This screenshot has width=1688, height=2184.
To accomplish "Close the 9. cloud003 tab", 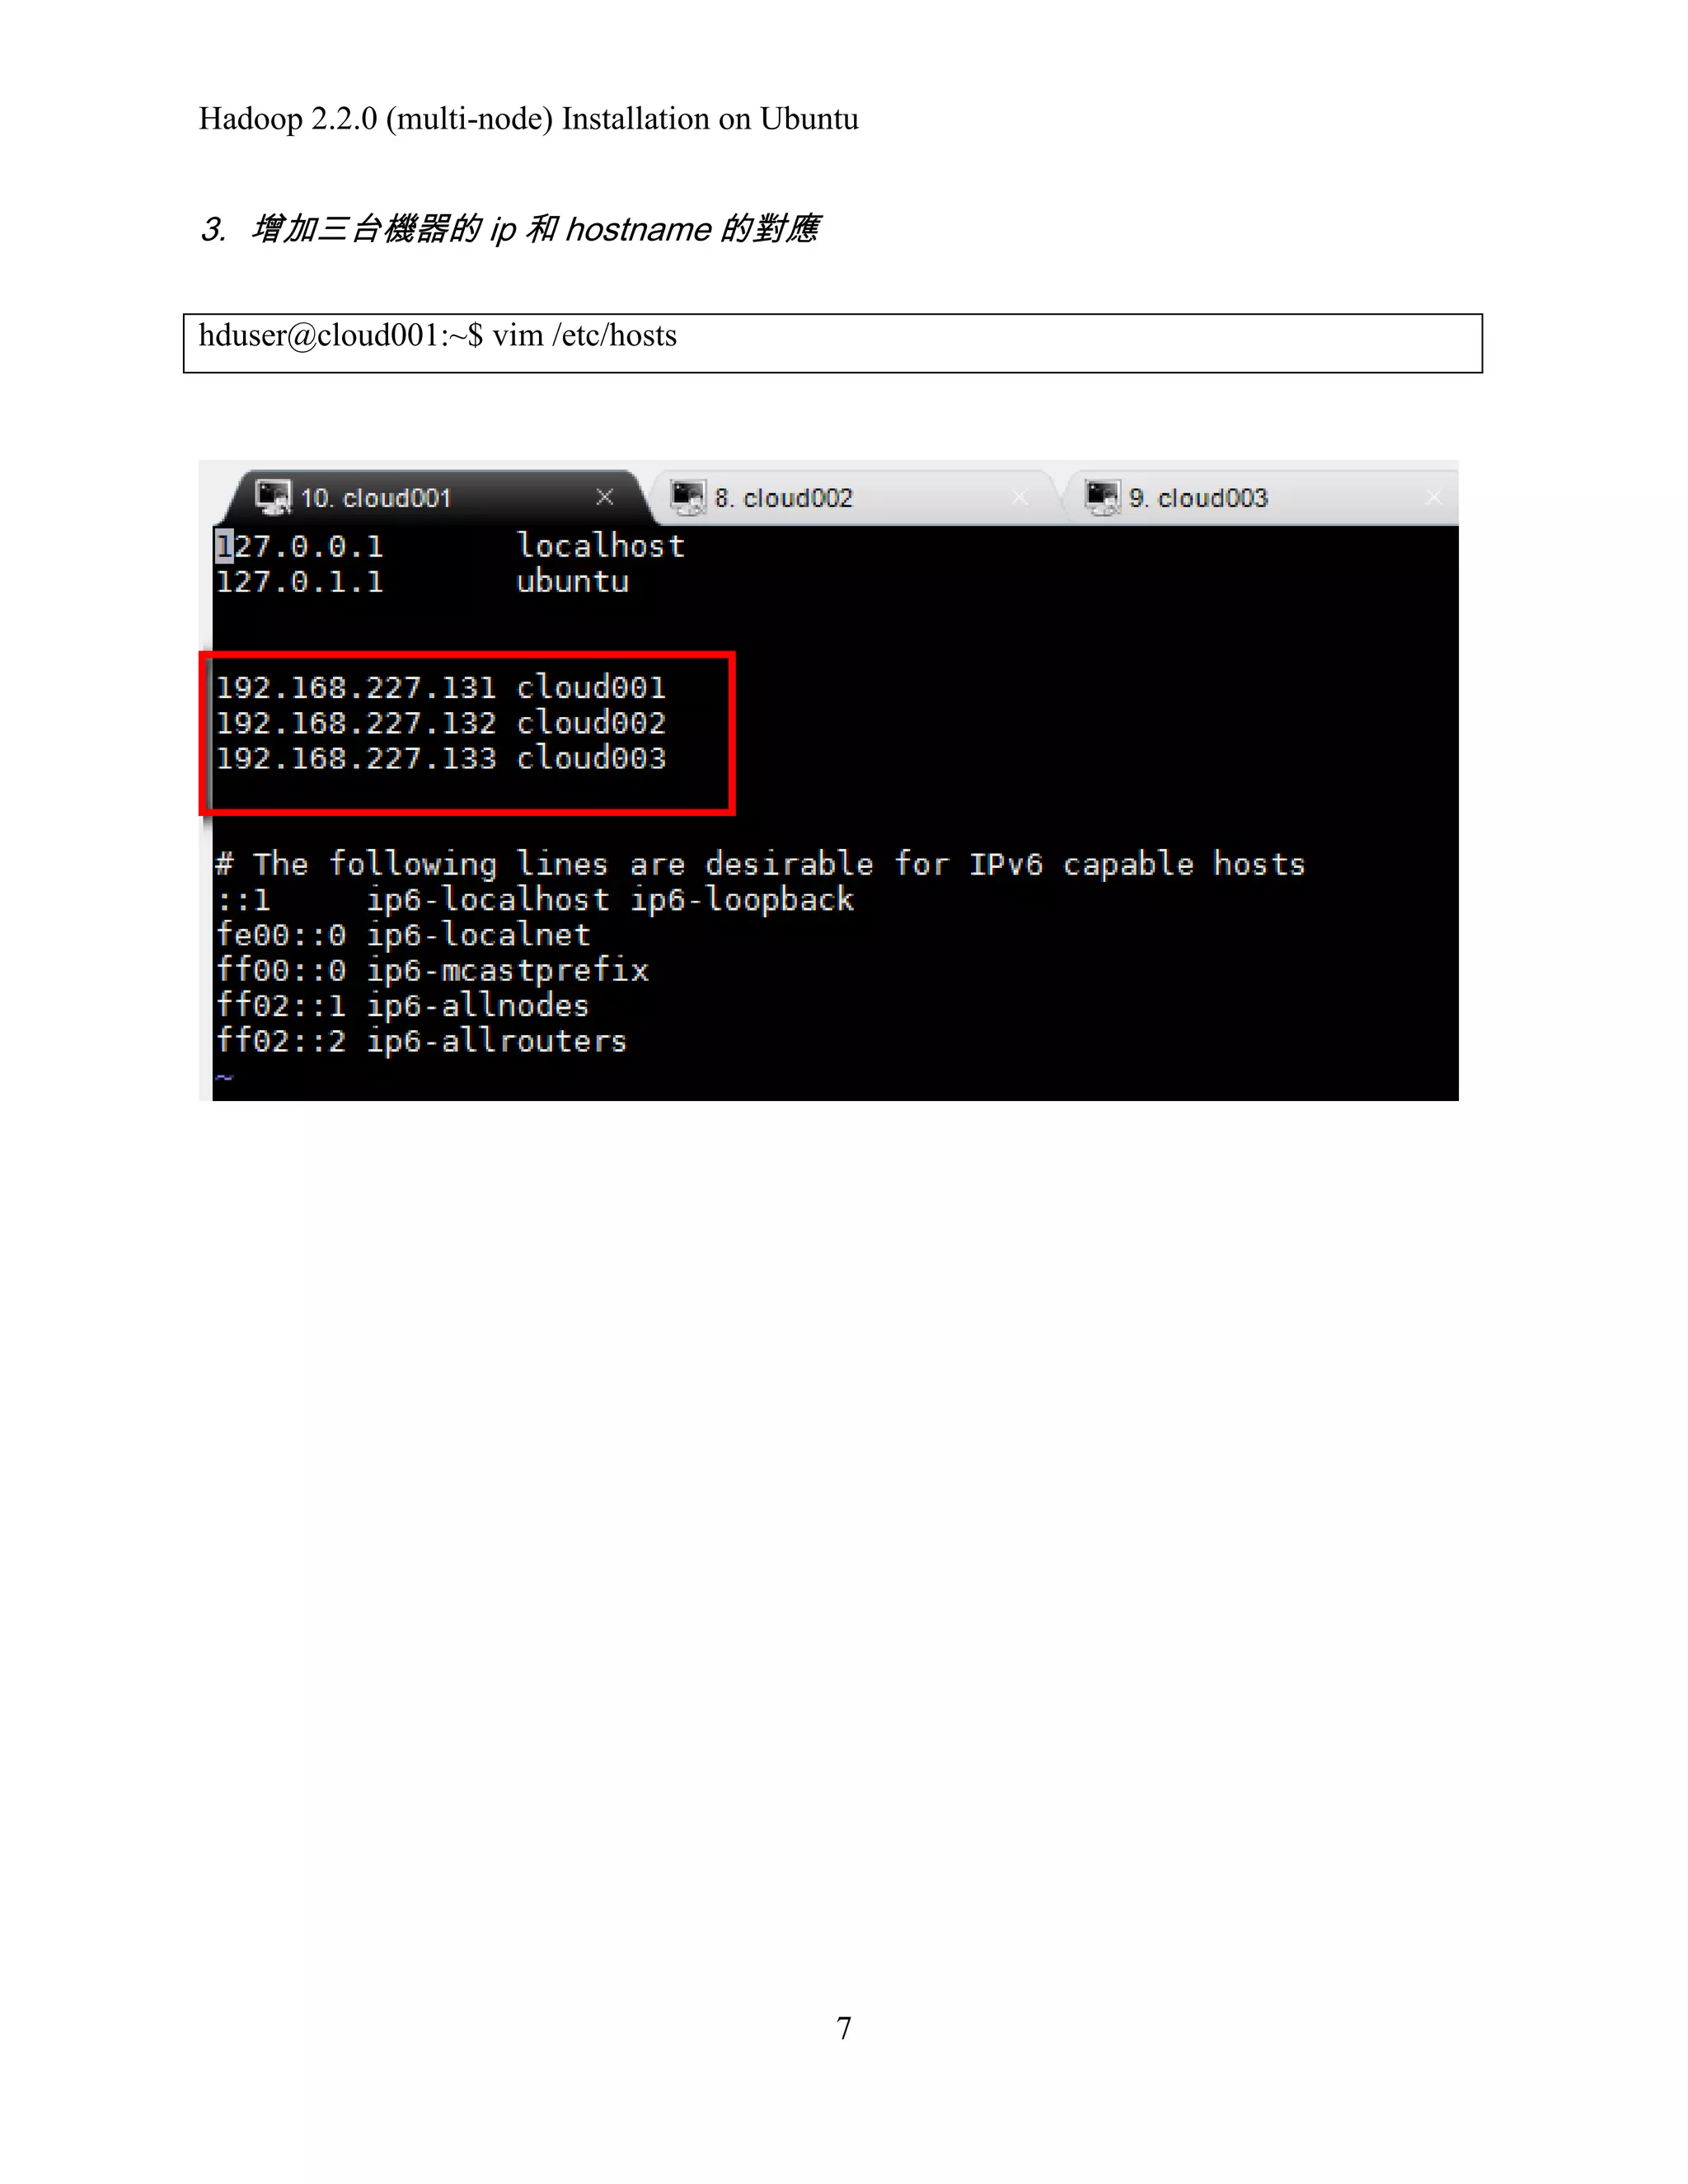I will tap(1434, 497).
